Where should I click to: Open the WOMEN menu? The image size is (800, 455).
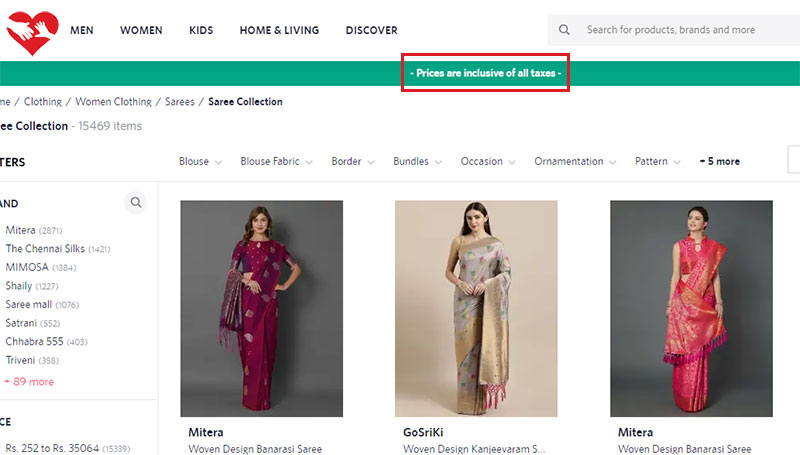point(141,30)
